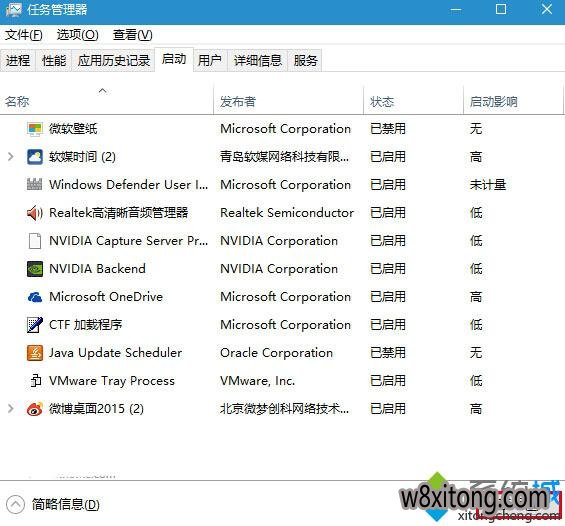
Task: Click the 软媒时间 weather icon
Action: [x=35, y=157]
